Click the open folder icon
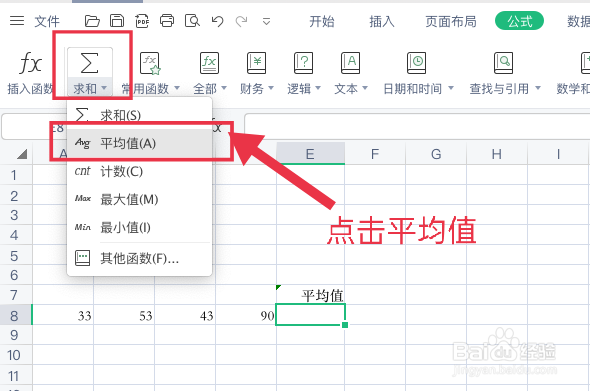The width and height of the screenshot is (590, 391). (x=92, y=21)
